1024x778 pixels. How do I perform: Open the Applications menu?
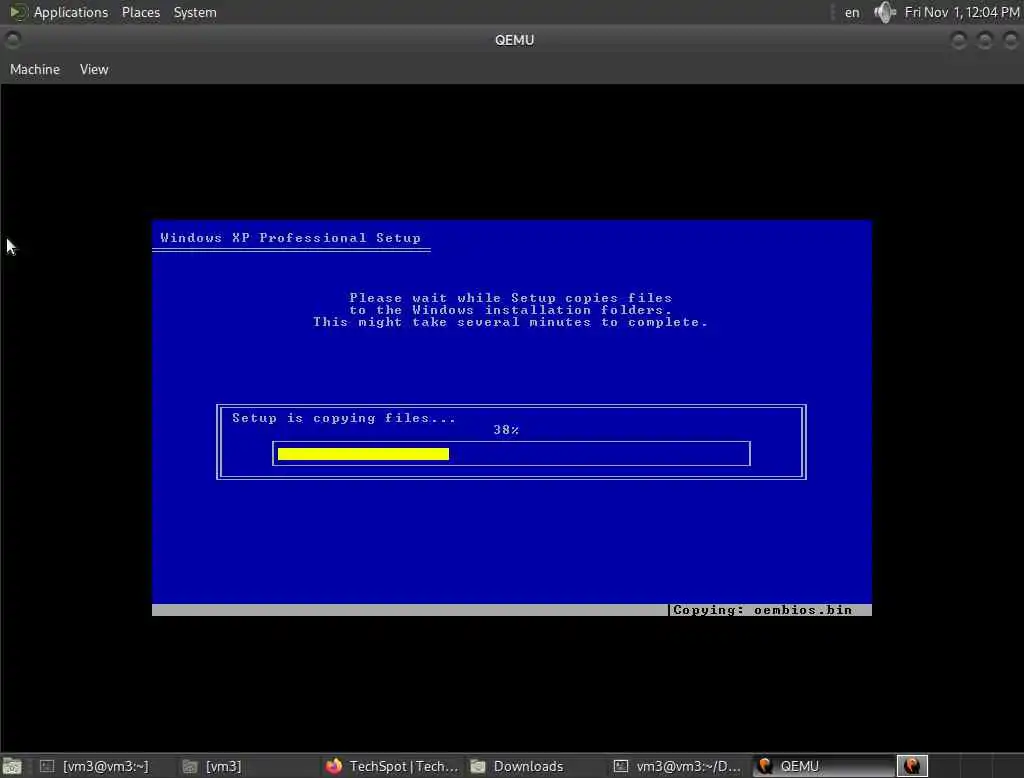coord(71,12)
